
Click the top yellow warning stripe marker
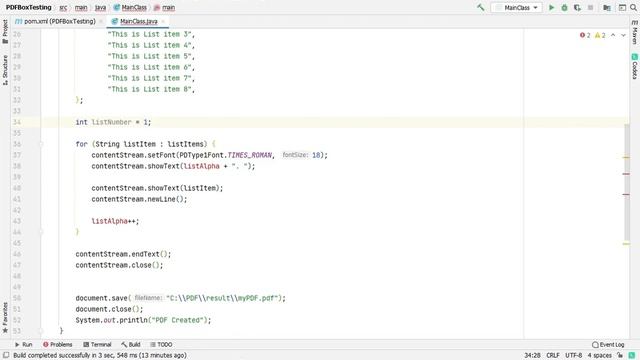[626, 157]
